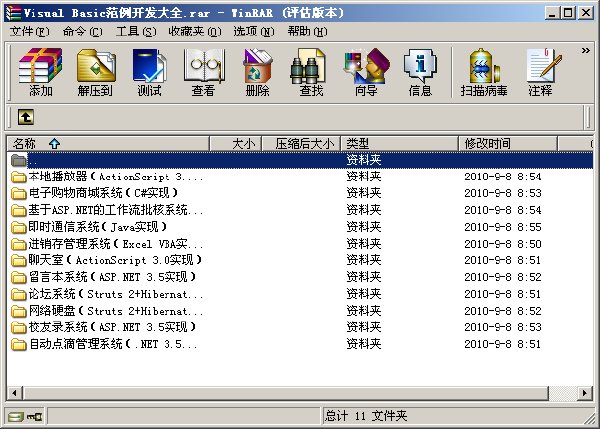The image size is (600, 429).
Task: Select 基于ASP.NET的工作流批核系统 folder name
Action: (x=116, y=210)
